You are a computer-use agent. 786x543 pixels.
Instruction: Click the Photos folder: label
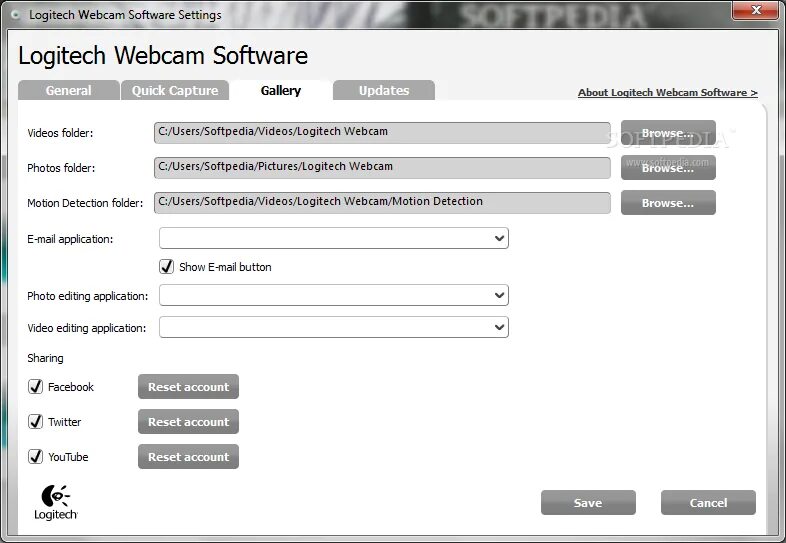click(61, 168)
